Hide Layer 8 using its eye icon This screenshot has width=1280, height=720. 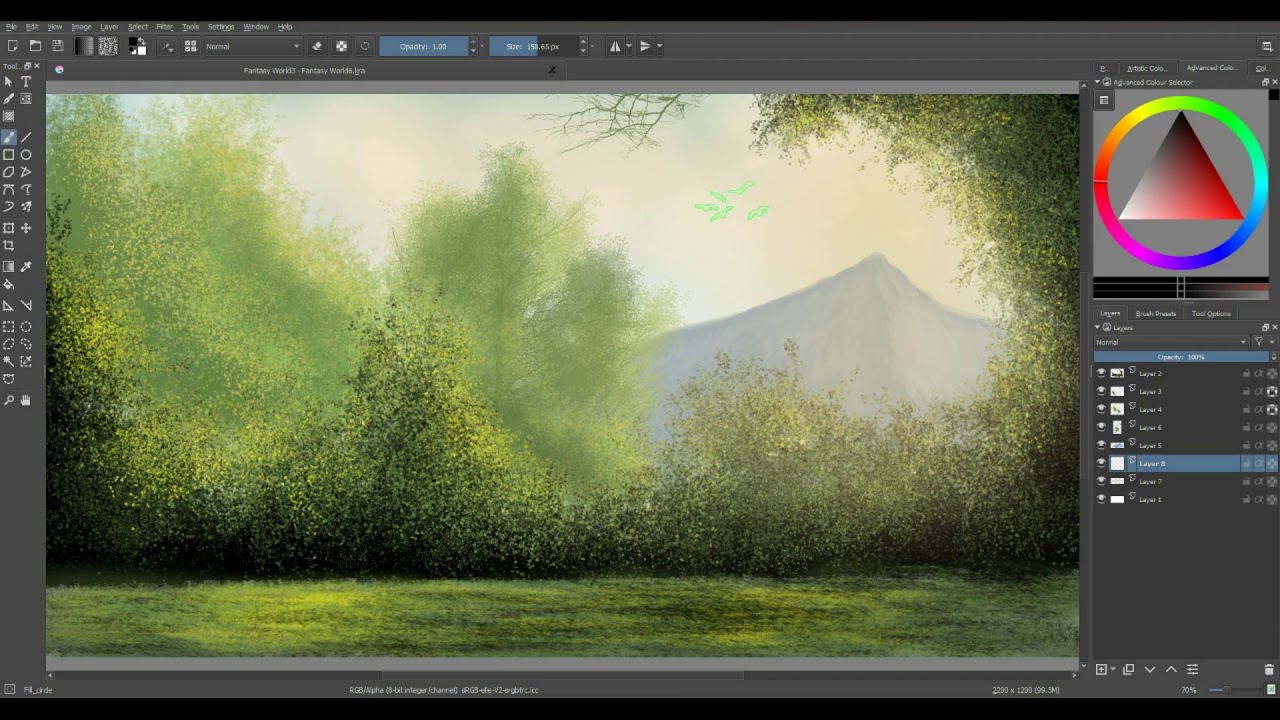pos(1101,463)
